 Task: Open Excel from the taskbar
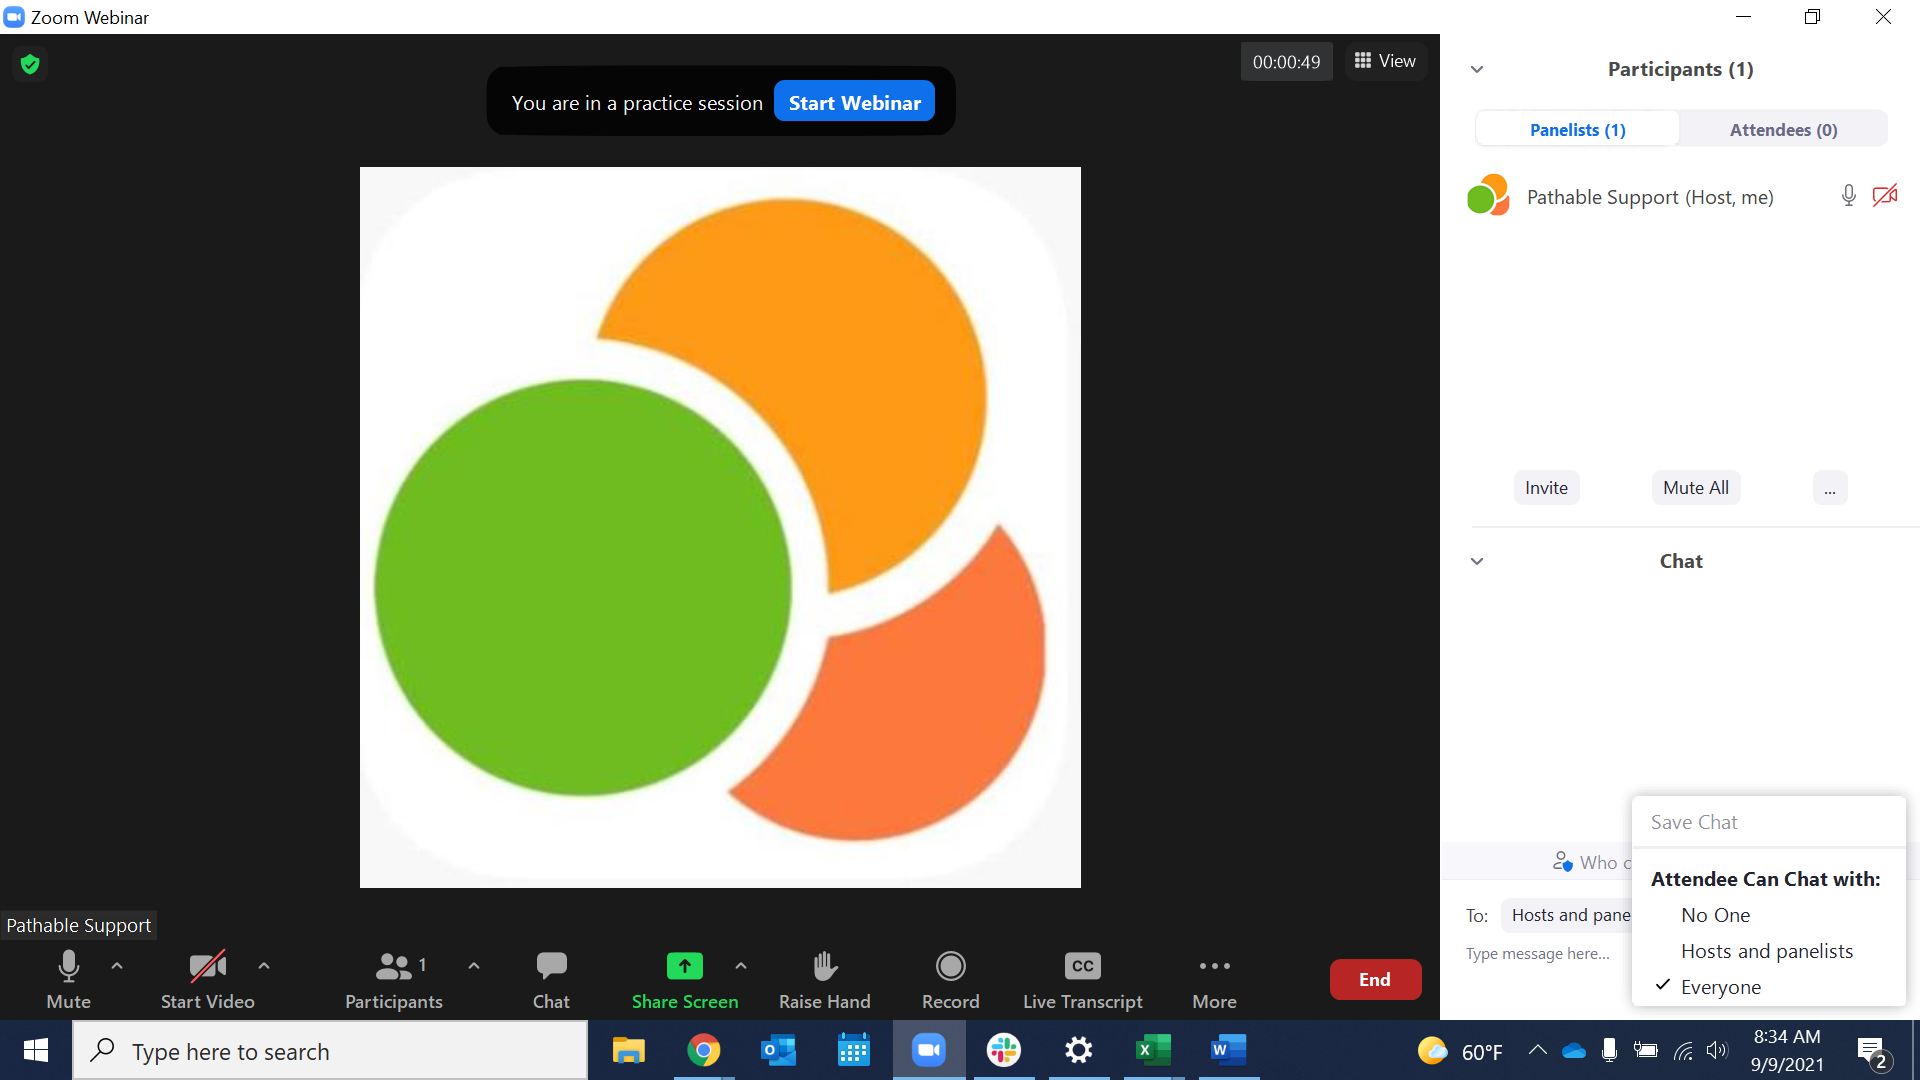click(1153, 1051)
